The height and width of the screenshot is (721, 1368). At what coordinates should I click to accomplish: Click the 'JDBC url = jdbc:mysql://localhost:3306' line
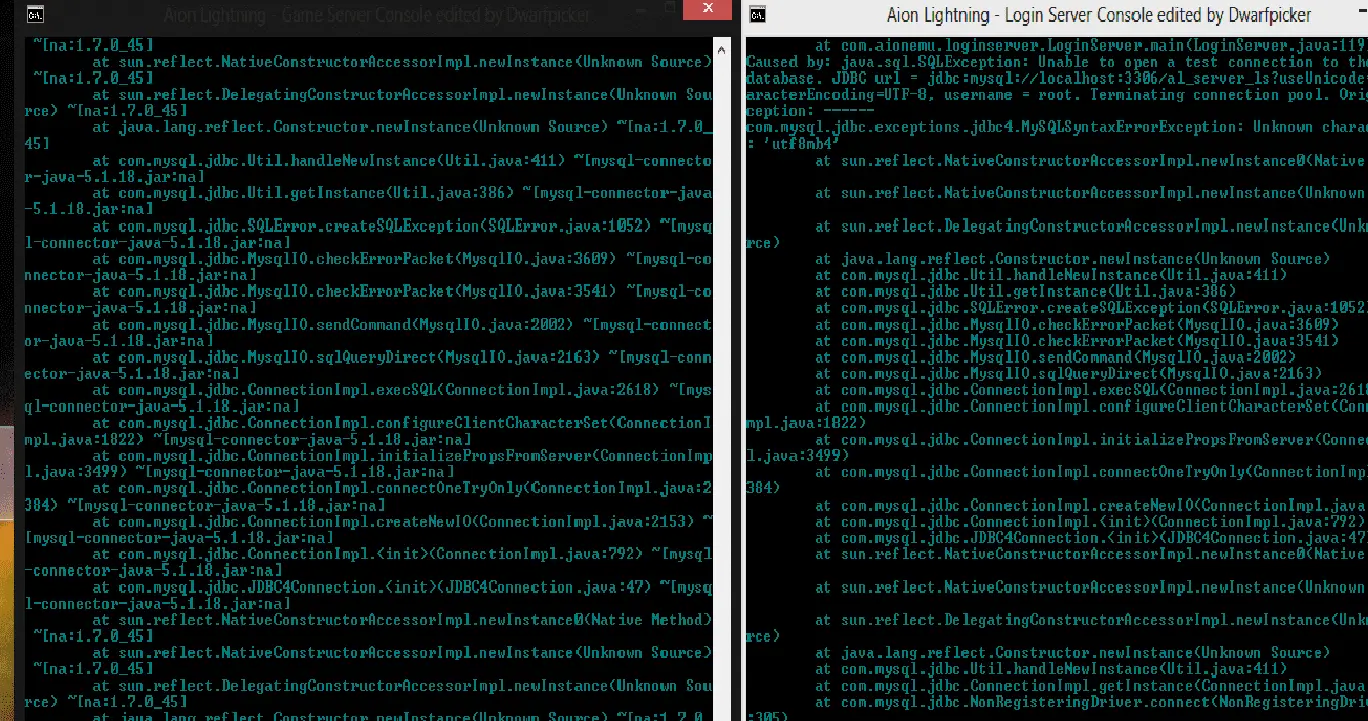click(1056, 78)
